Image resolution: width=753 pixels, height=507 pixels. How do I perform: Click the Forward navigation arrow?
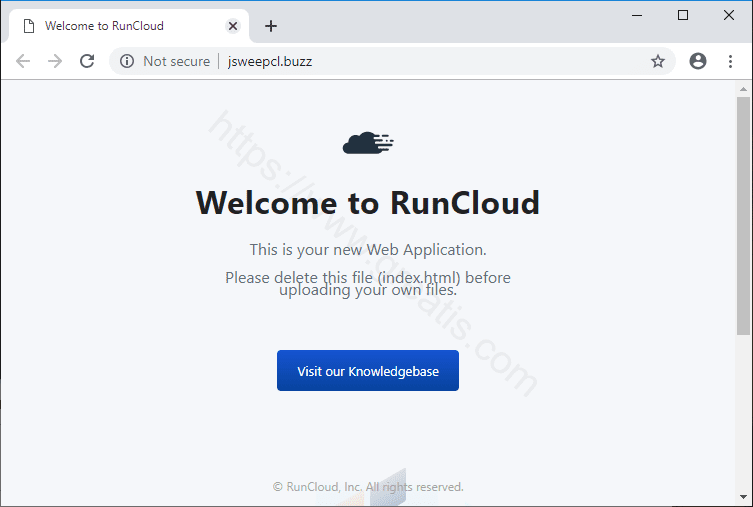click(x=55, y=61)
